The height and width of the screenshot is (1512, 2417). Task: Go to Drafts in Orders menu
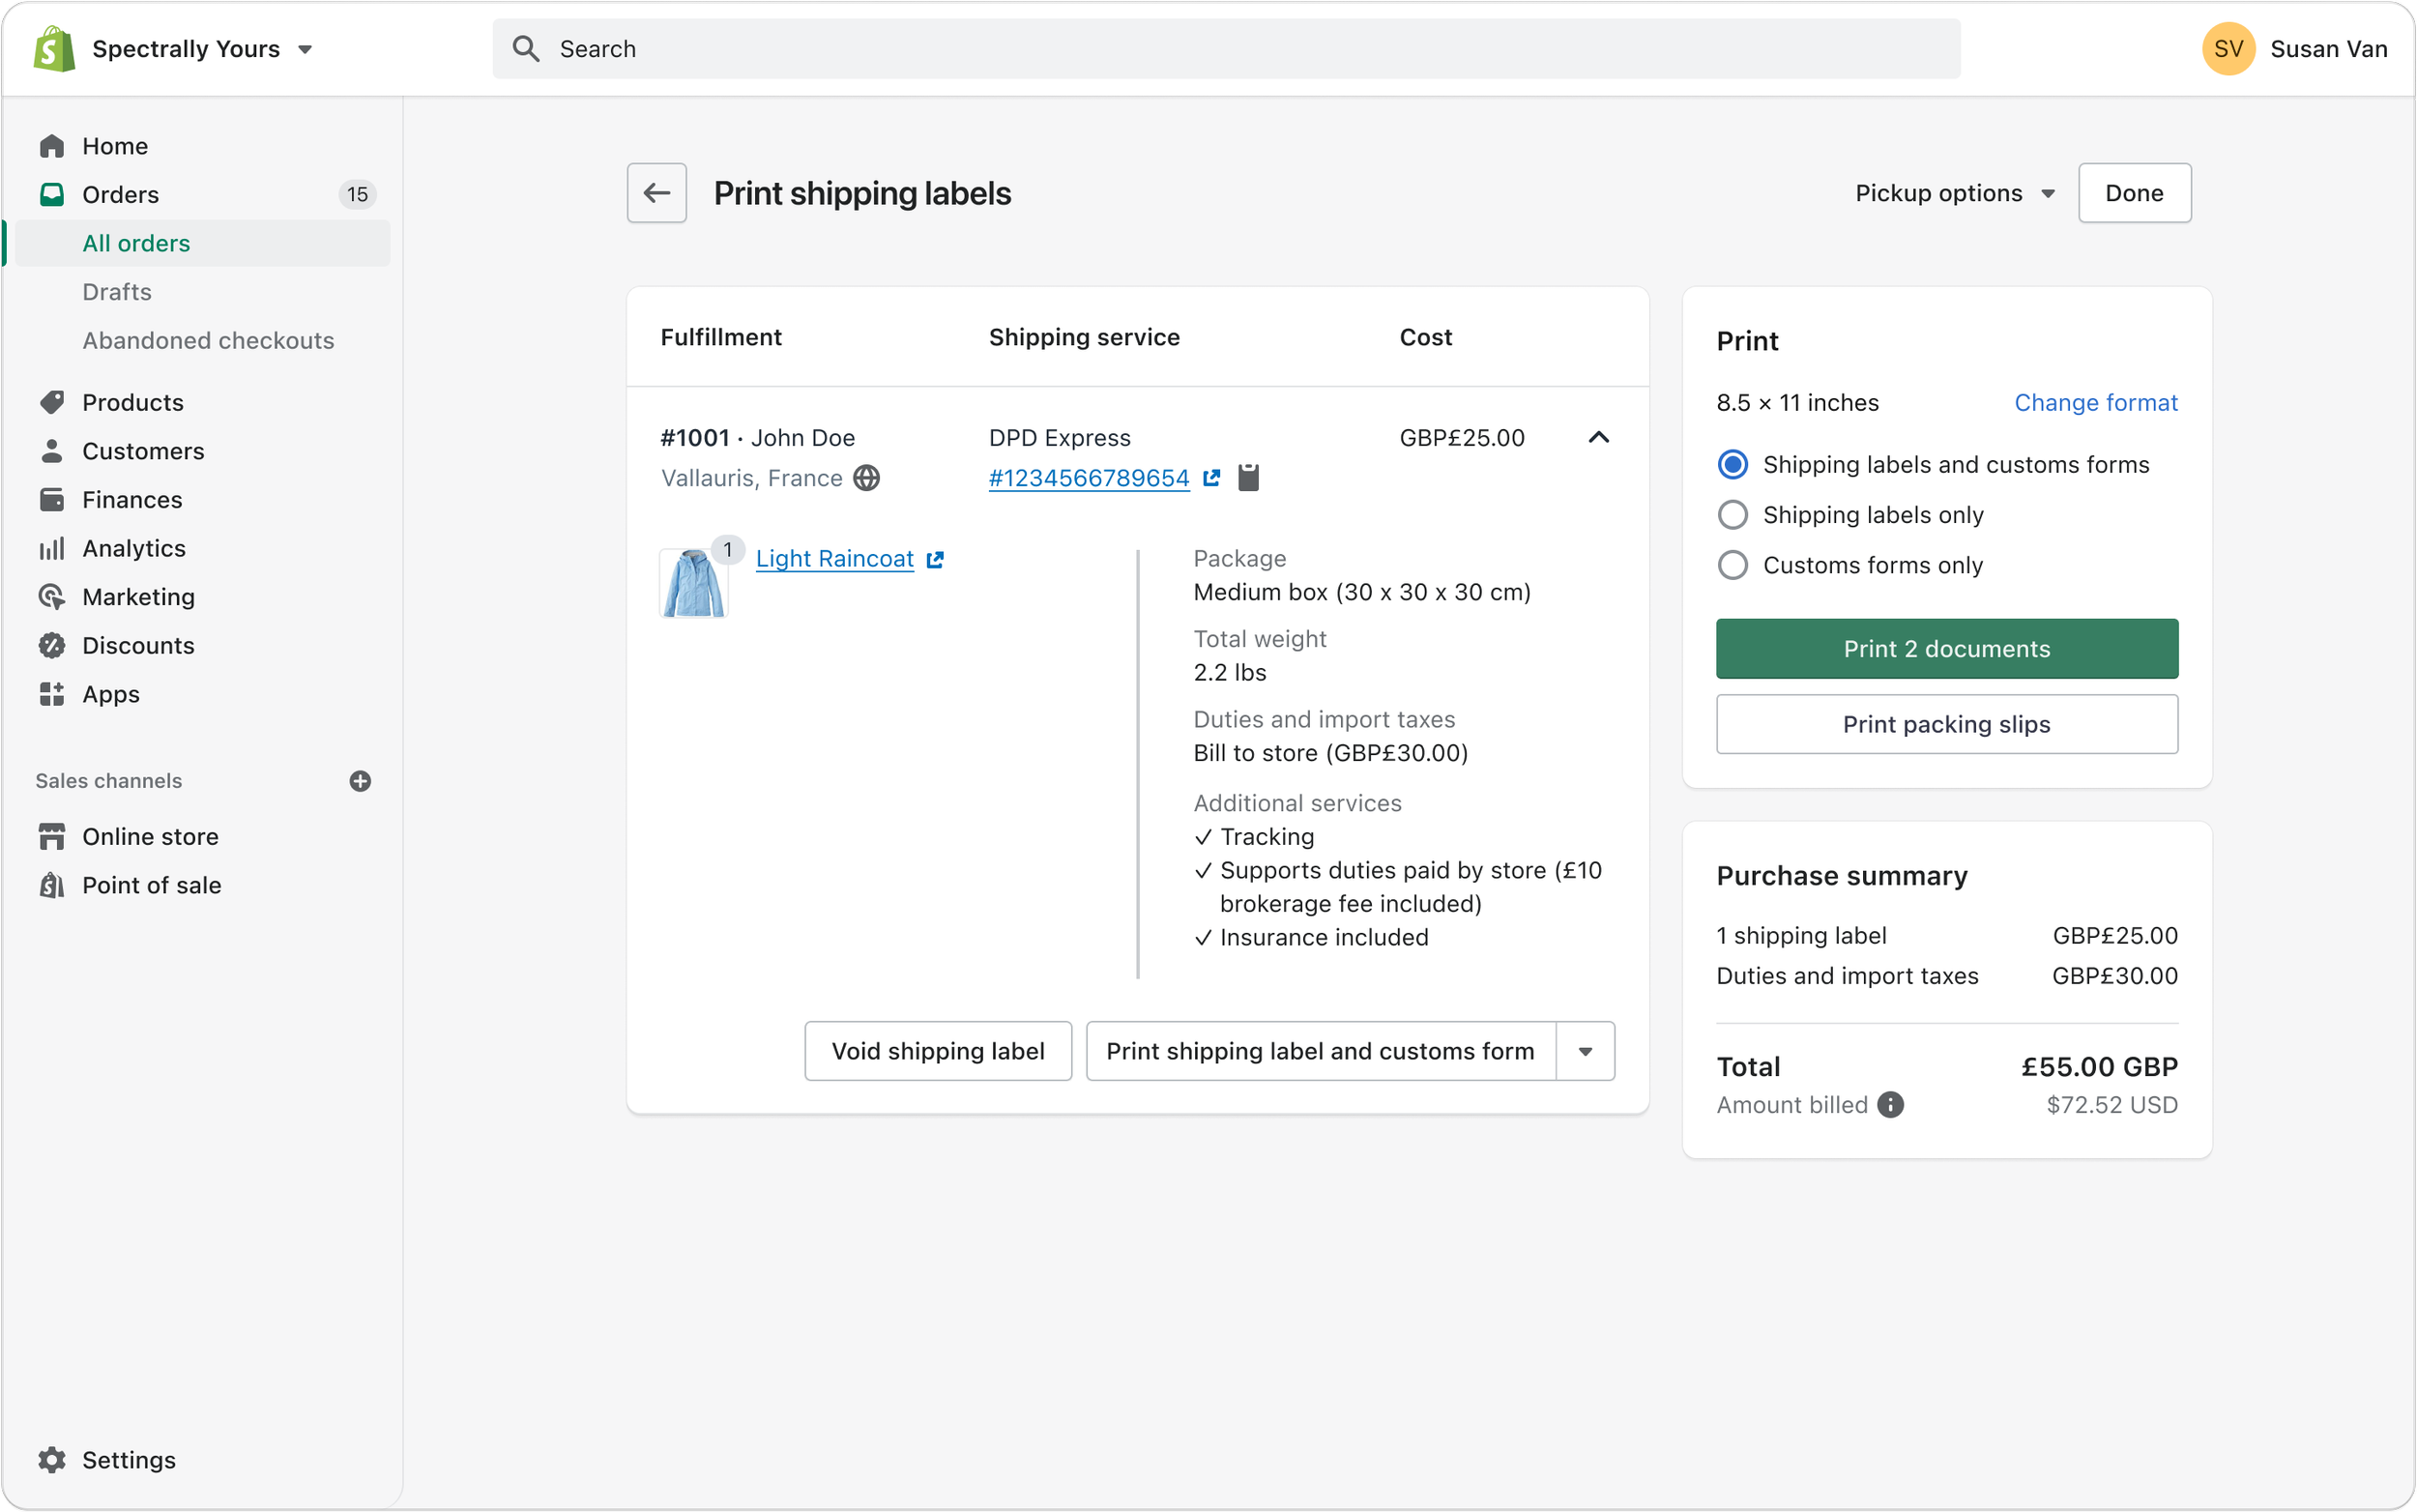[117, 292]
